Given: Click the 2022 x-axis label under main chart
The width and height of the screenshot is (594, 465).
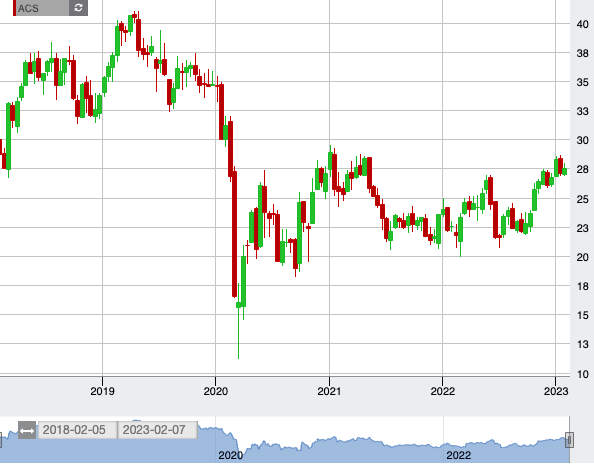Looking at the screenshot, I should (442, 391).
